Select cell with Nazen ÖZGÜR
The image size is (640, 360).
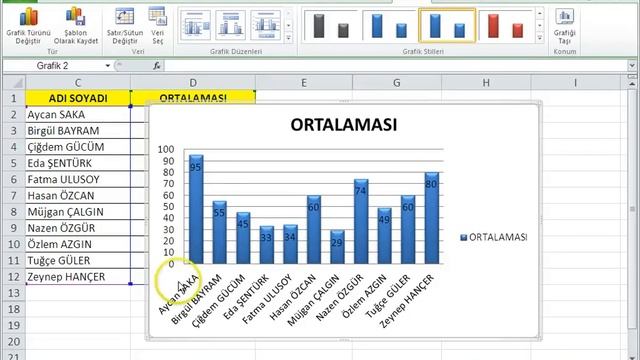[78, 228]
